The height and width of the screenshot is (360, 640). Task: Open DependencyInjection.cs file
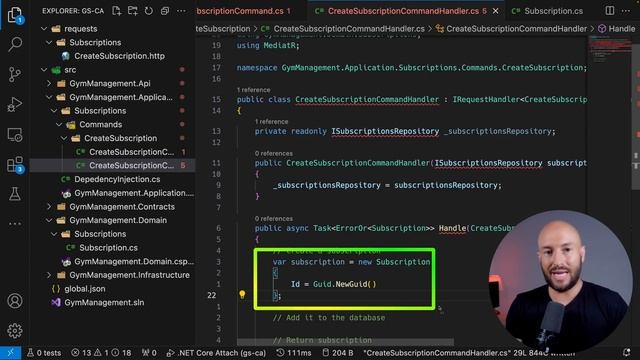[x=117, y=179]
